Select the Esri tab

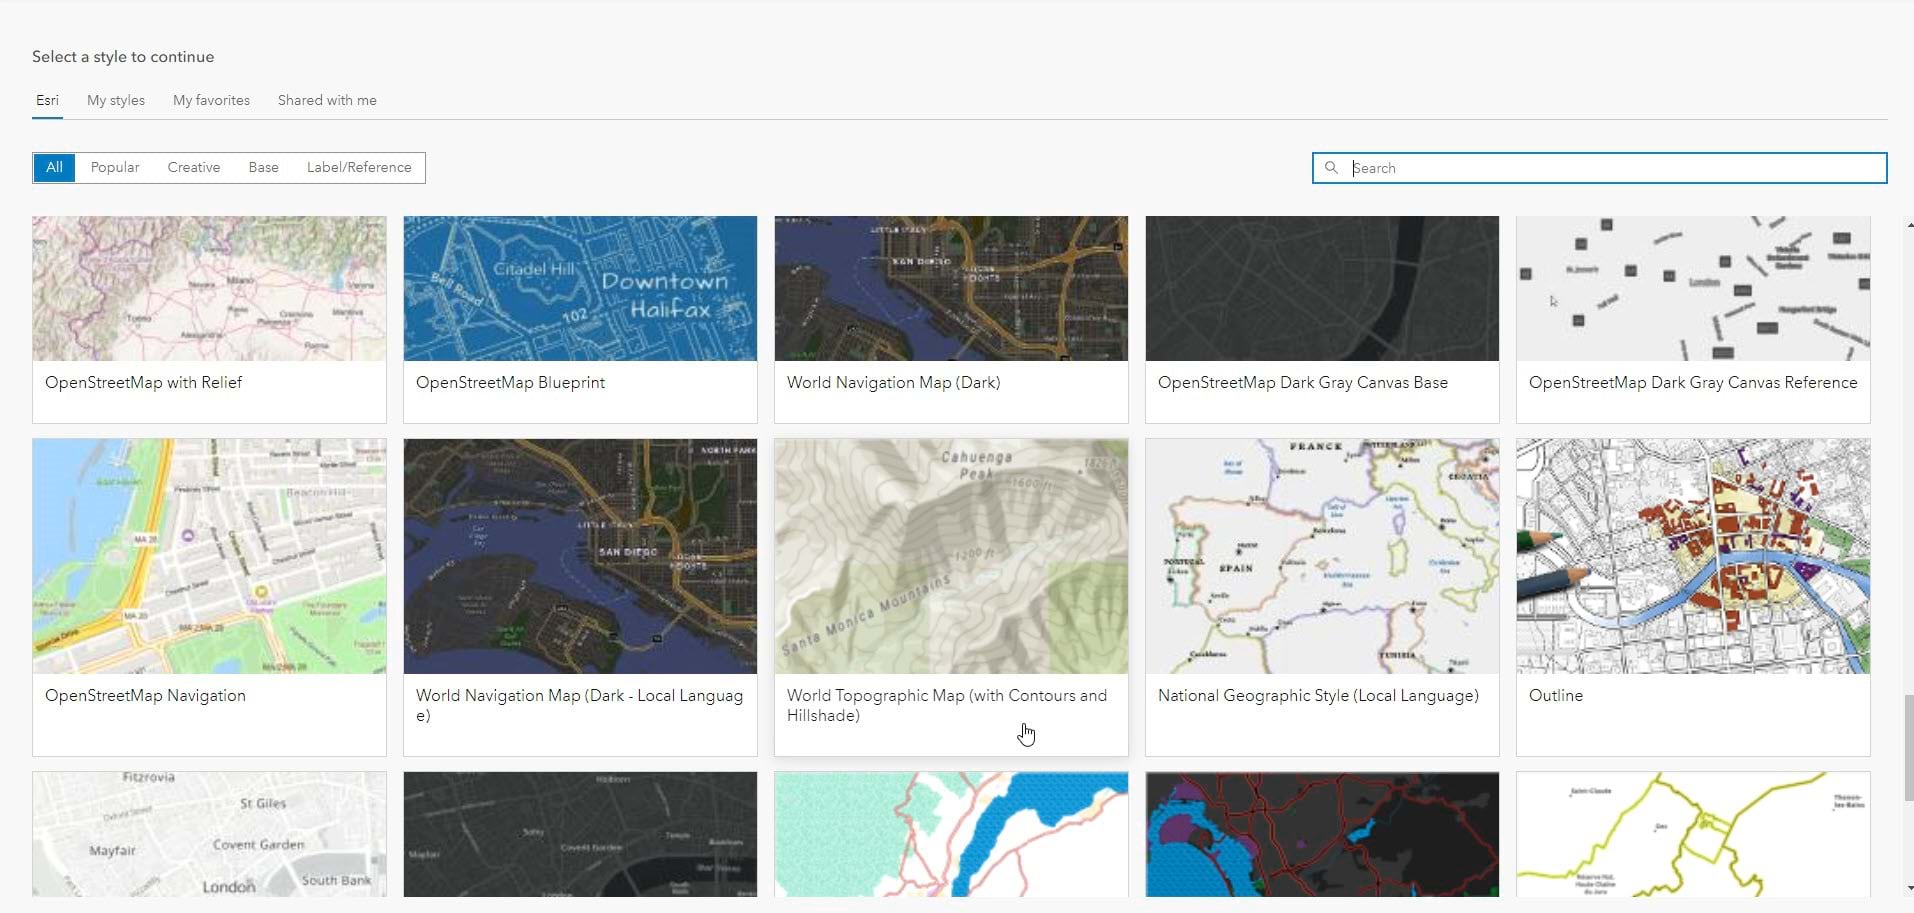(47, 100)
